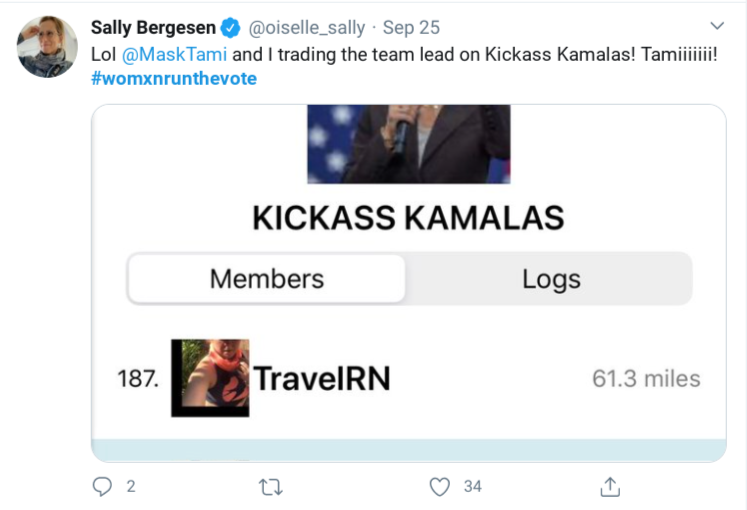Open Sally Bergesen's profile avatar
The height and width of the screenshot is (510, 747).
47,47
